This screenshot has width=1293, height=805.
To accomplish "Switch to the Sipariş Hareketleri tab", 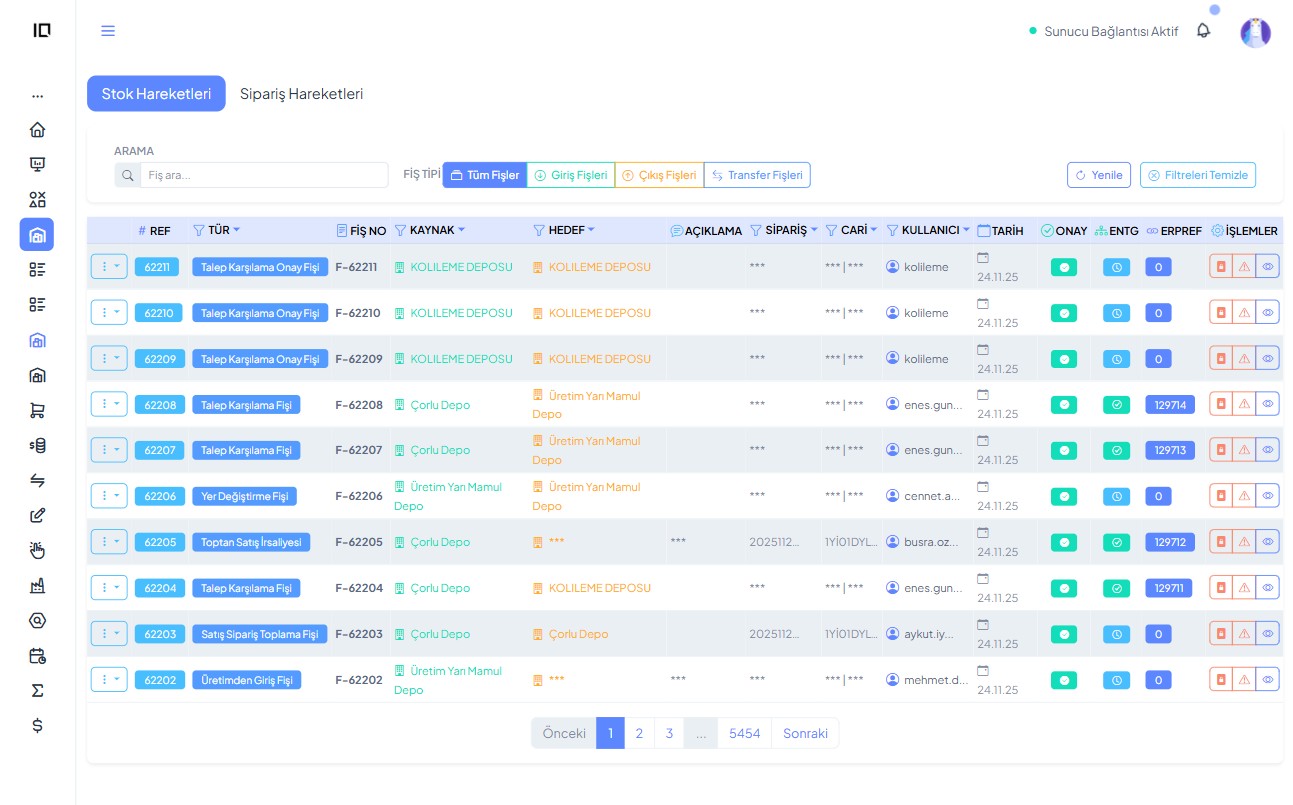I will click(301, 94).
